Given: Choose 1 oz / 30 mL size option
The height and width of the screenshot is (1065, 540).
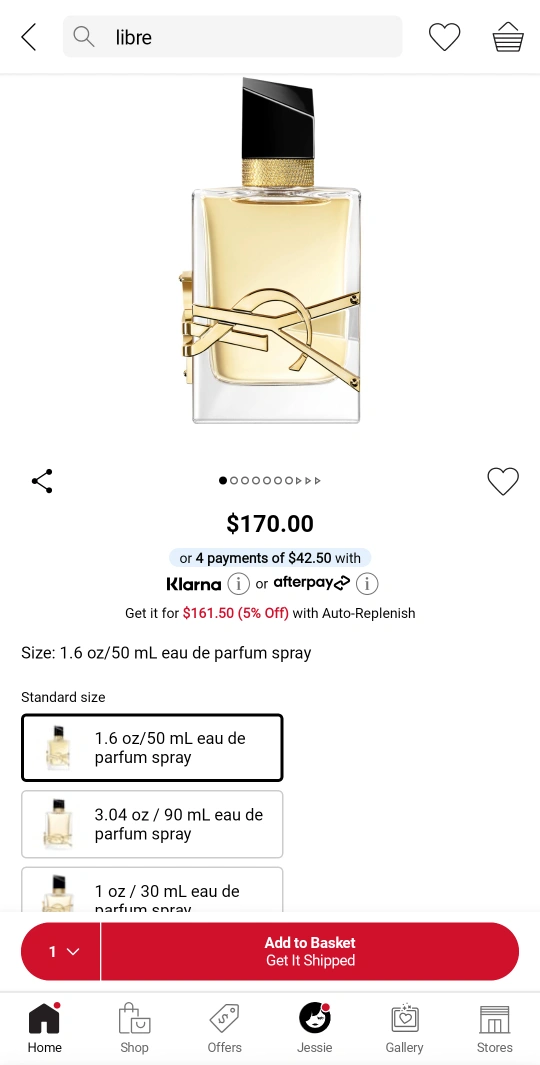Looking at the screenshot, I should (152, 890).
